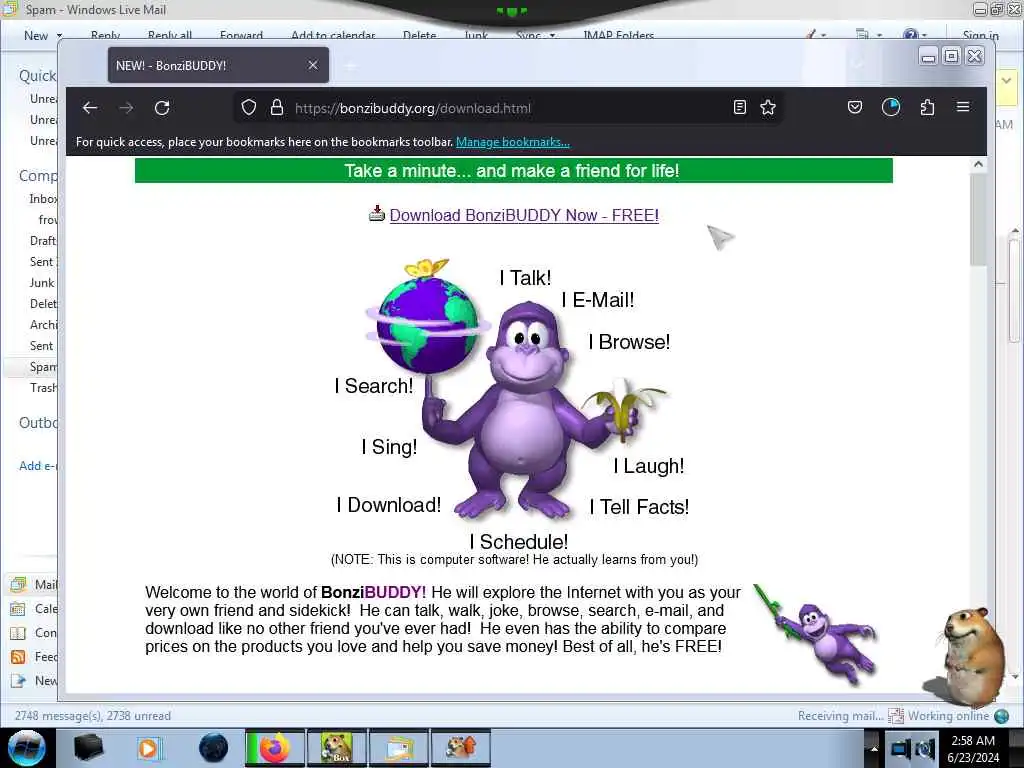Screen dimensions: 1024x768
Task: Expand the yellow chevron dropdown in Live Mail
Action: click(x=1006, y=81)
